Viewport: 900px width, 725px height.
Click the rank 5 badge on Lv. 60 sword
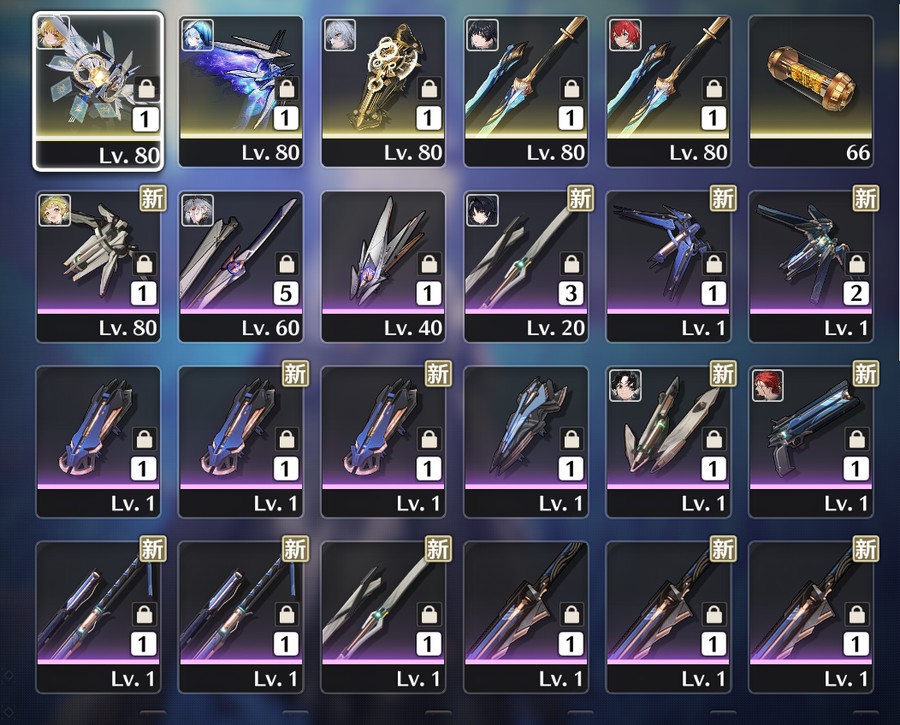click(x=286, y=293)
